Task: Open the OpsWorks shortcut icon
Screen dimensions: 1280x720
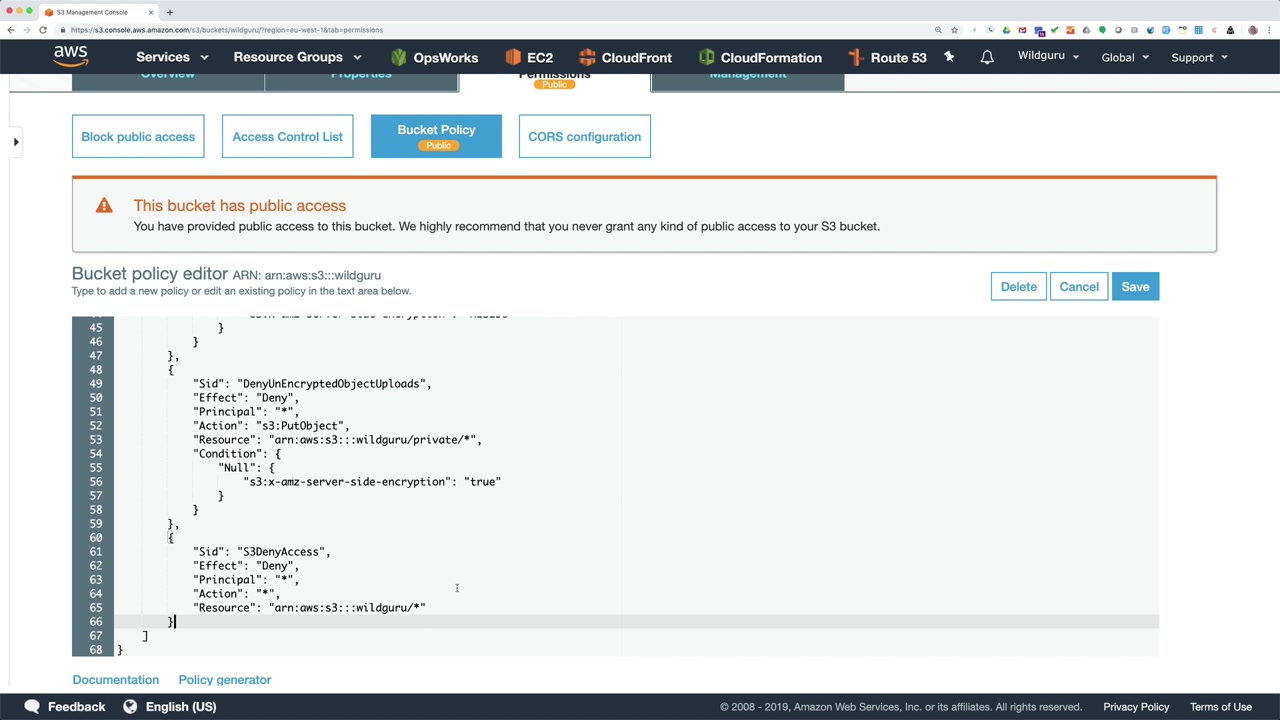Action: pyautogui.click(x=399, y=57)
